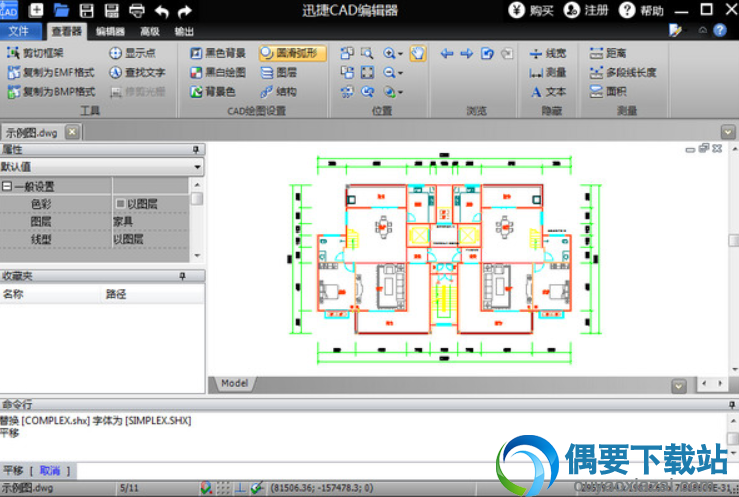Viewport: 739px width, 497px height.
Task: Toggle 黑白绘图 black-white drawing
Action: pyautogui.click(x=218, y=72)
